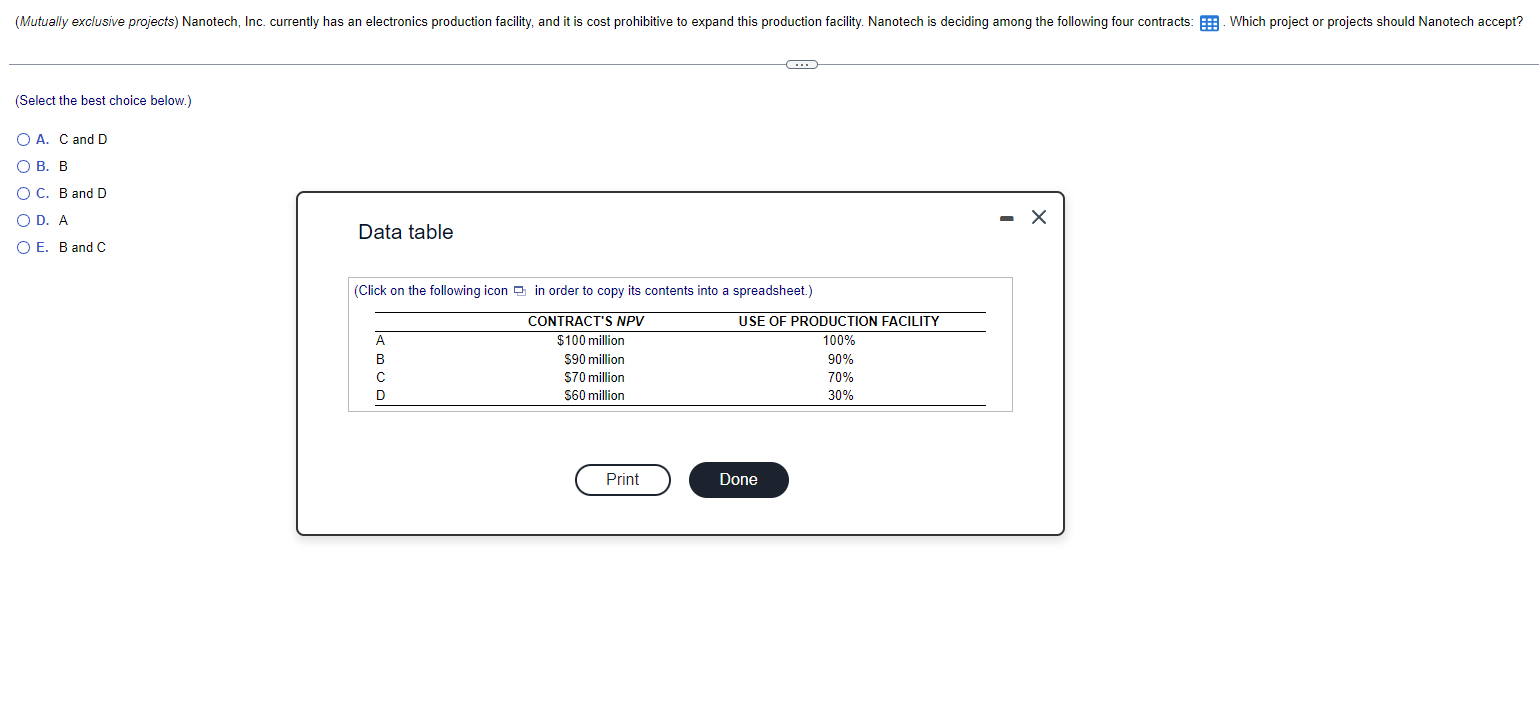Click the Data table dialog title
This screenshot has height=711, width=1539.
[x=405, y=232]
